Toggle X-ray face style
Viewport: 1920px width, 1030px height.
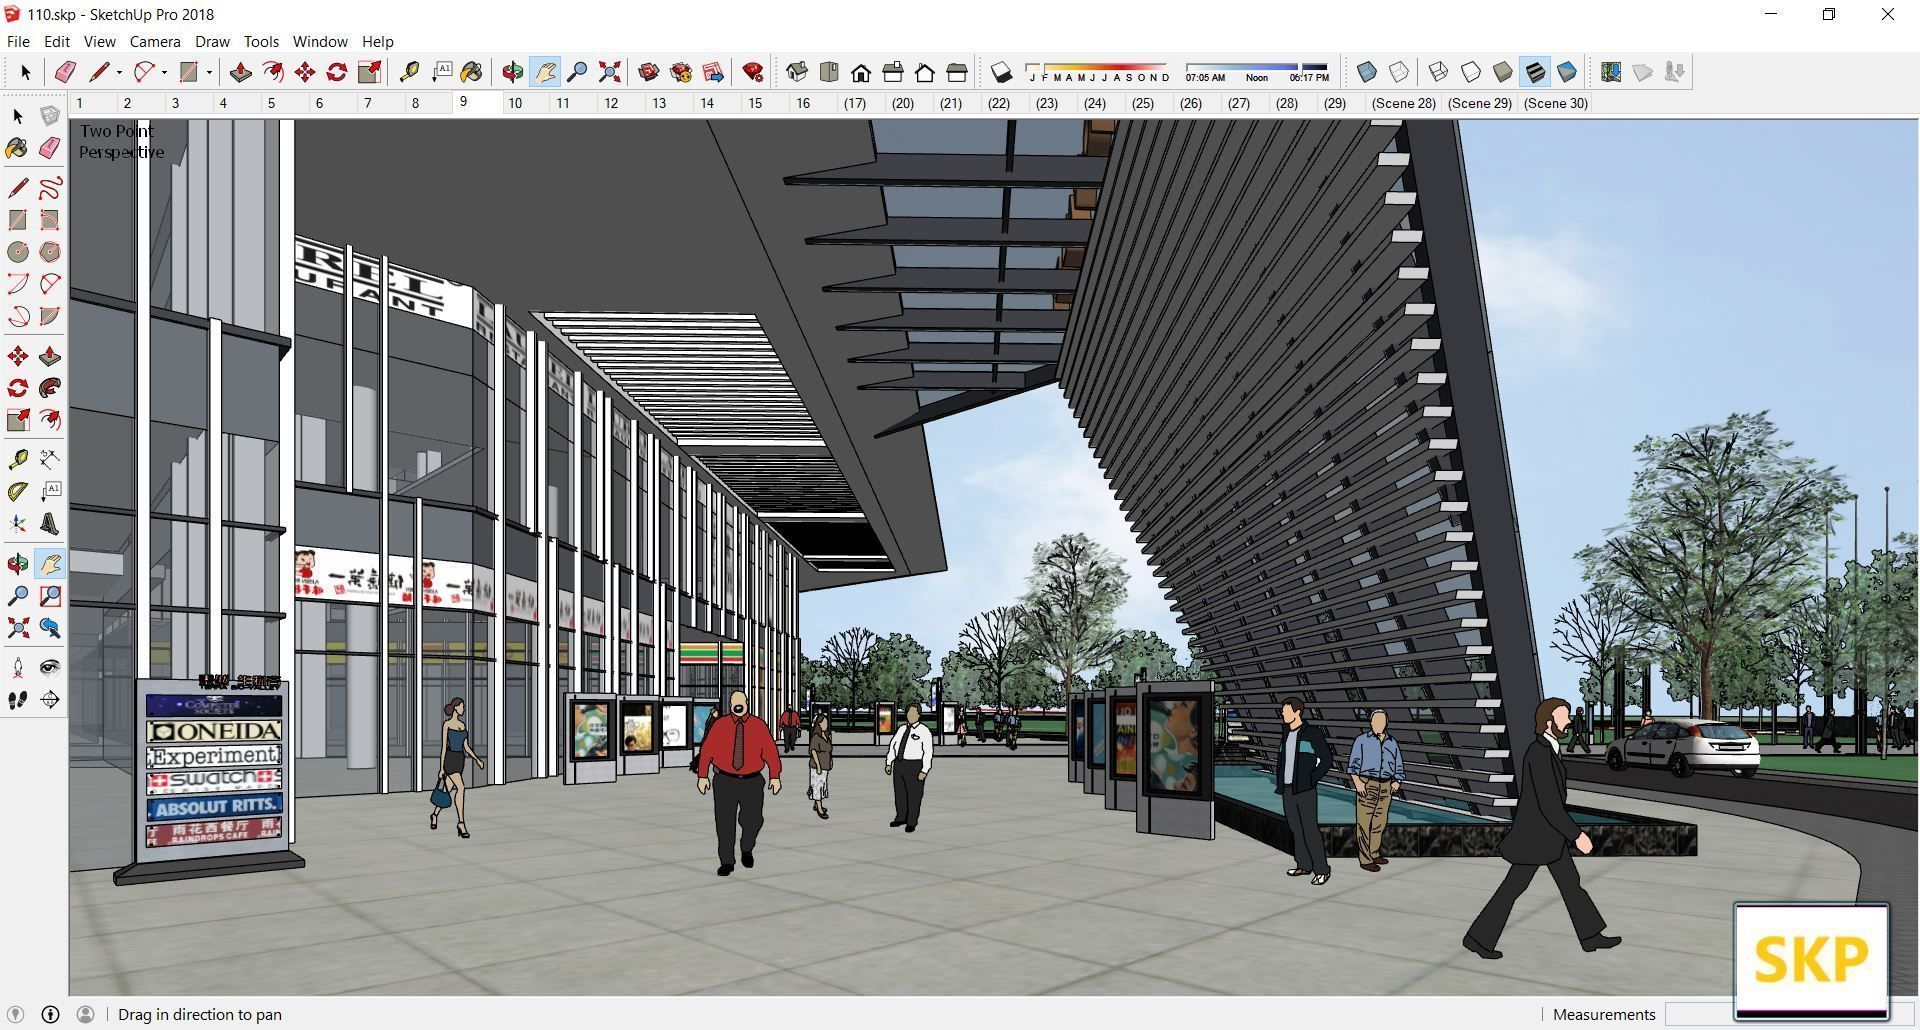click(1367, 72)
